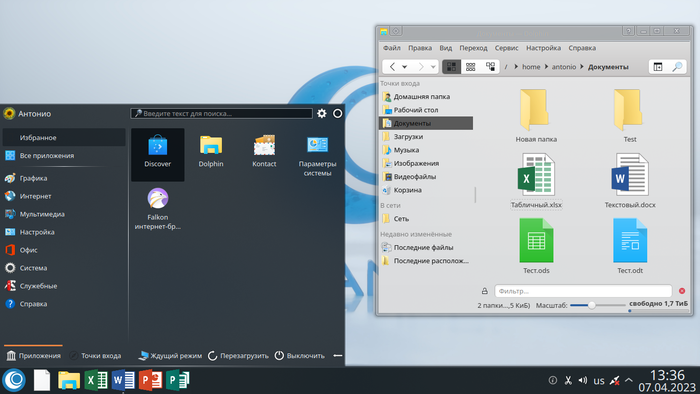Click the launcher search text field
700x394 pixels.
(221, 113)
